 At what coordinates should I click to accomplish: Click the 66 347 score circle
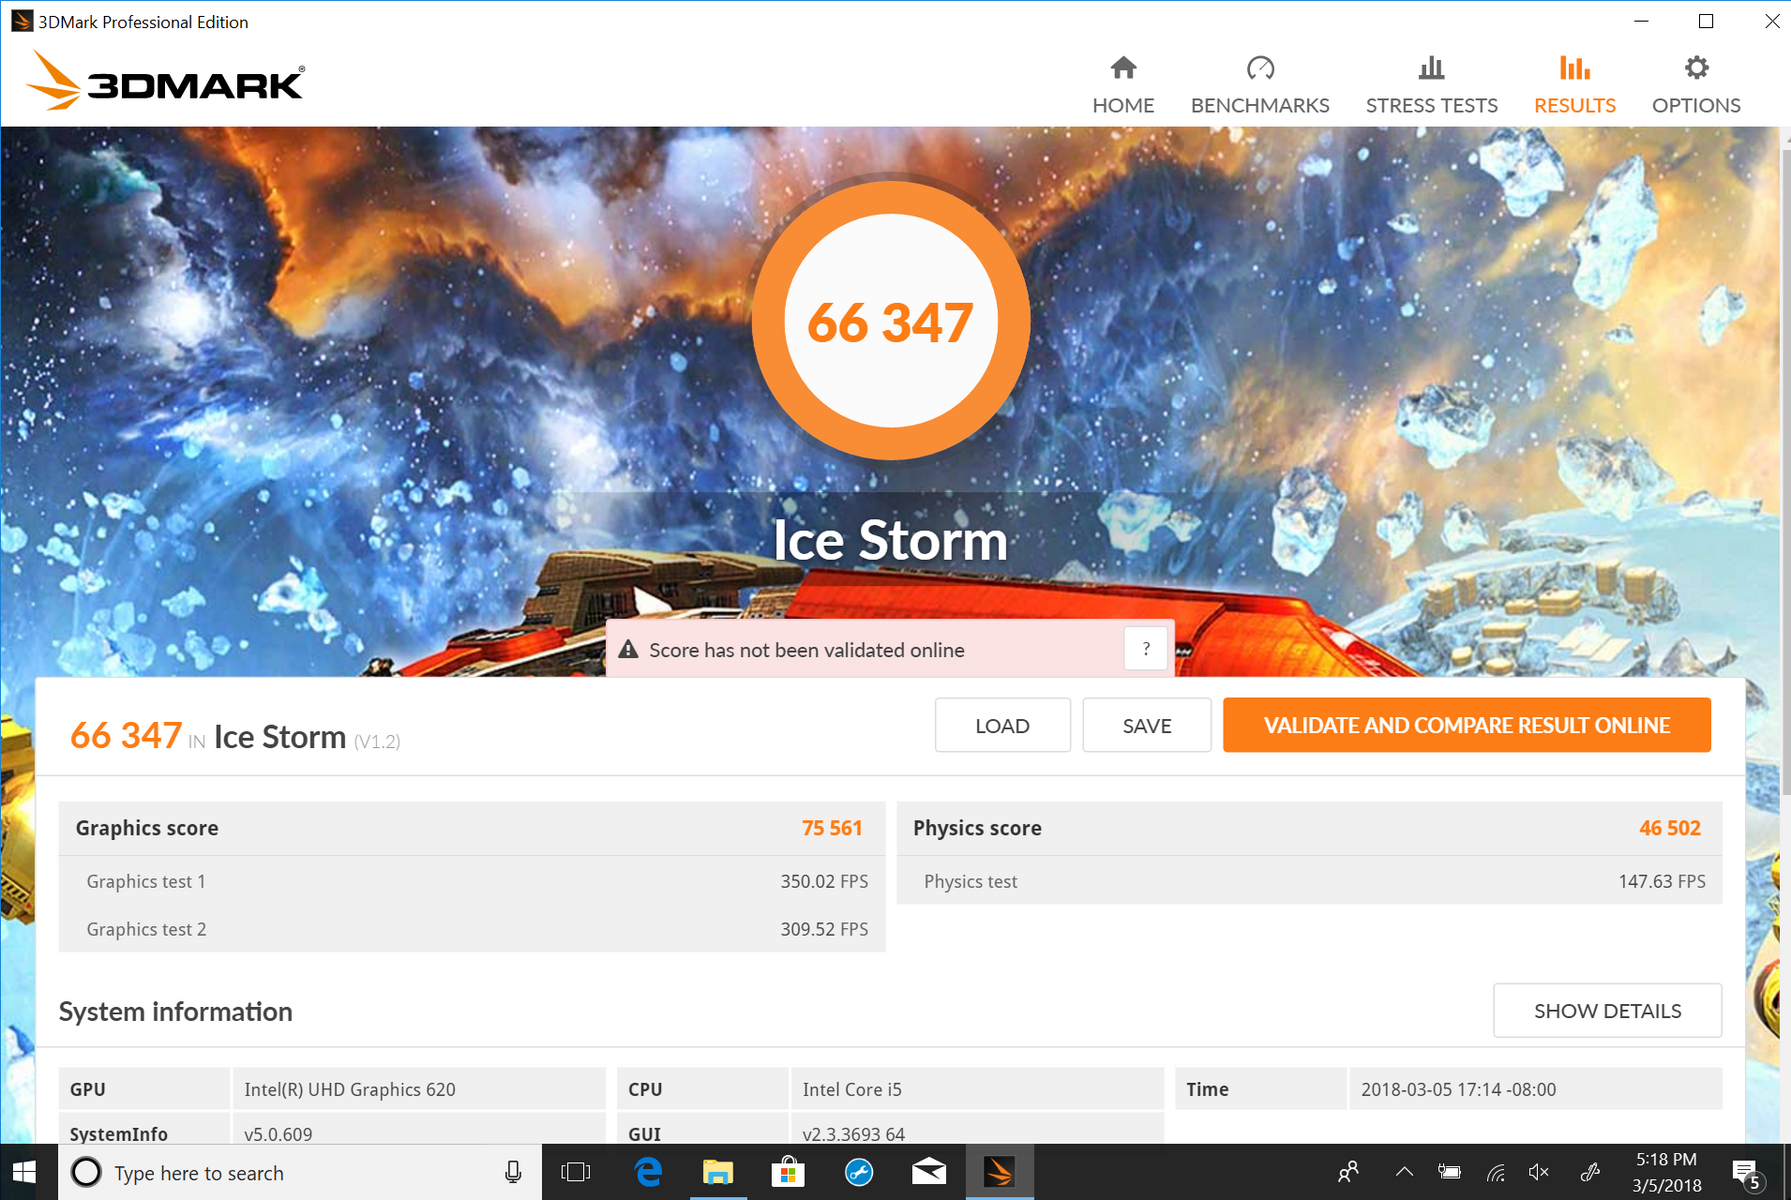[x=890, y=321]
